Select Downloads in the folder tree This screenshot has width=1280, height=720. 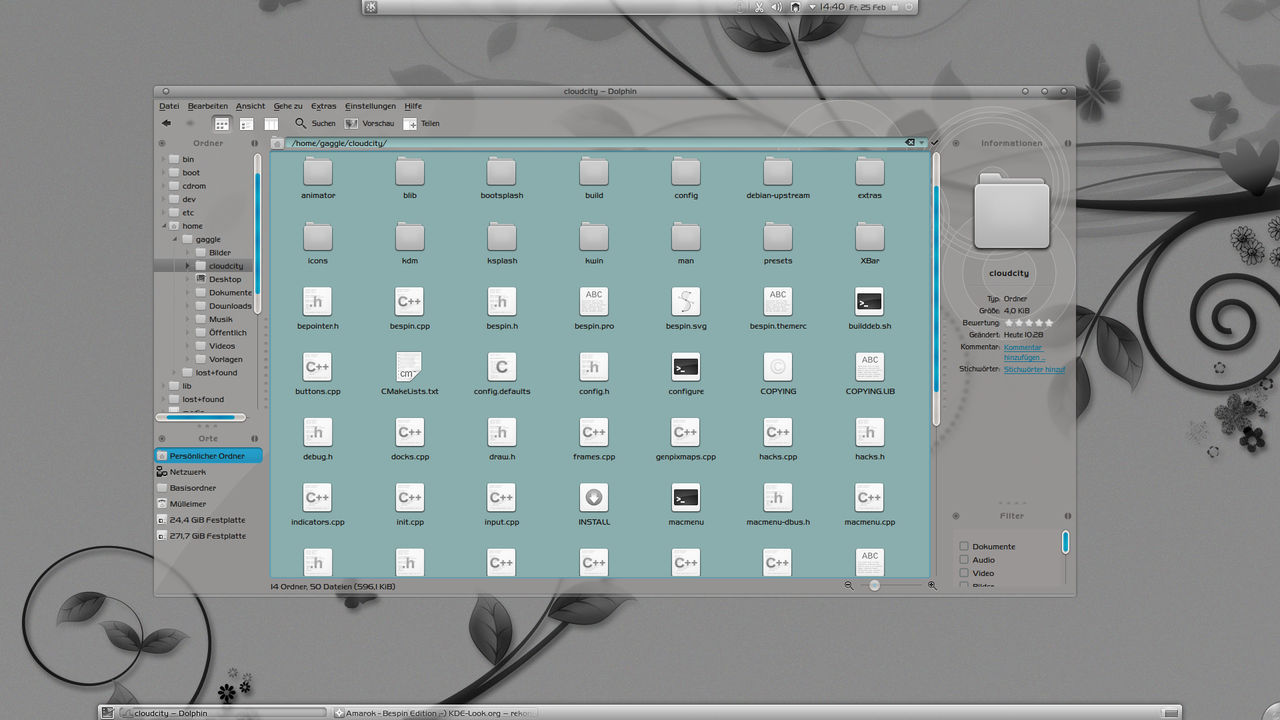click(x=230, y=306)
